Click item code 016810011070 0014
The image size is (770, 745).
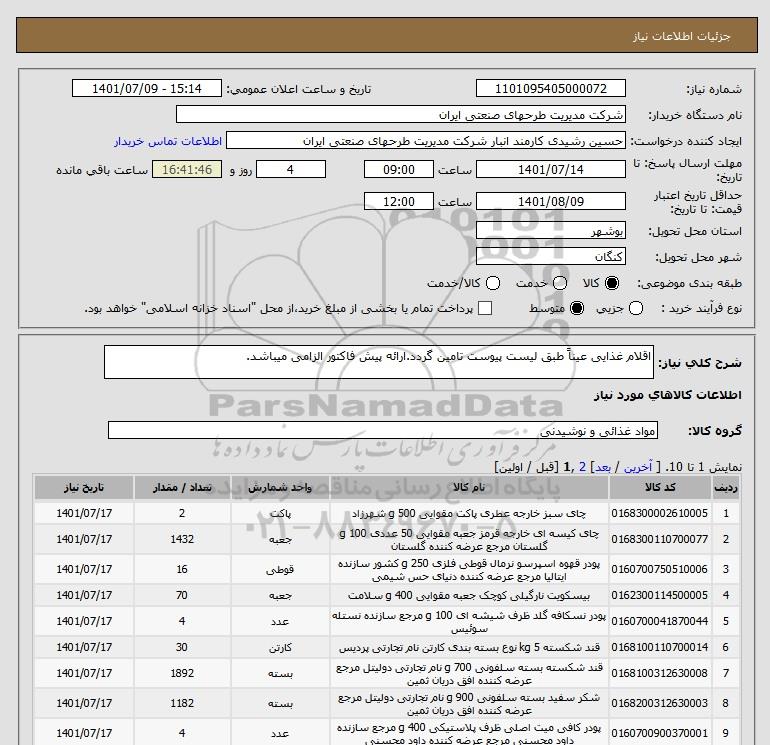[x=660, y=647]
